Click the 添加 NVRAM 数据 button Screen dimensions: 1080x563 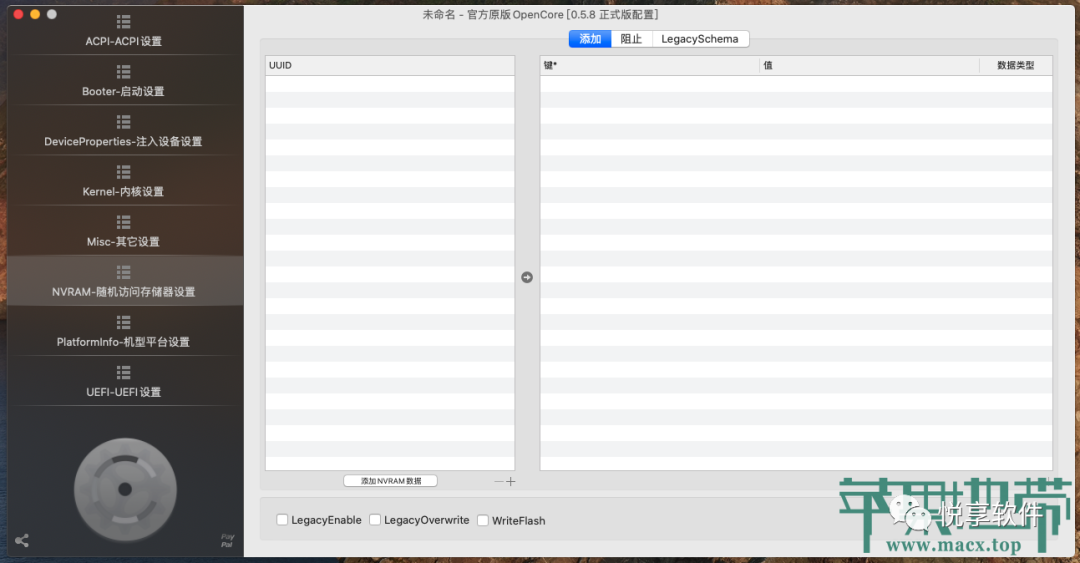pos(391,481)
